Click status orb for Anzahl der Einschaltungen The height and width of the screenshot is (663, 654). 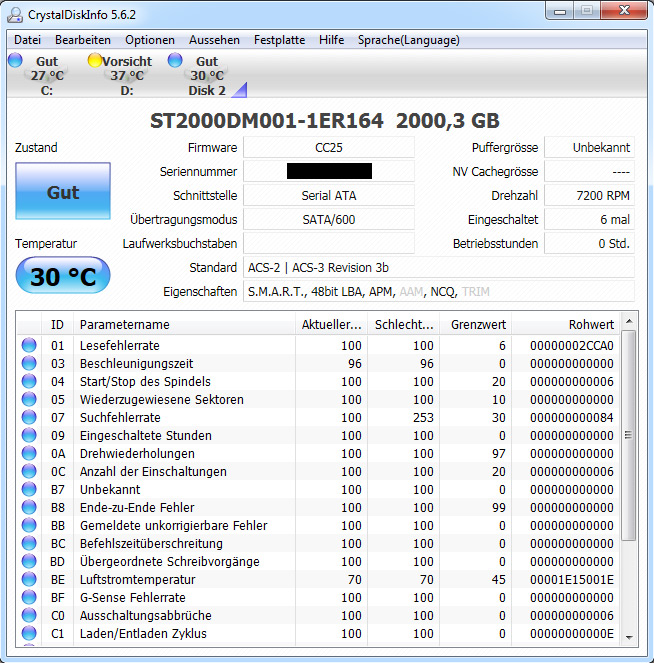click(29, 471)
